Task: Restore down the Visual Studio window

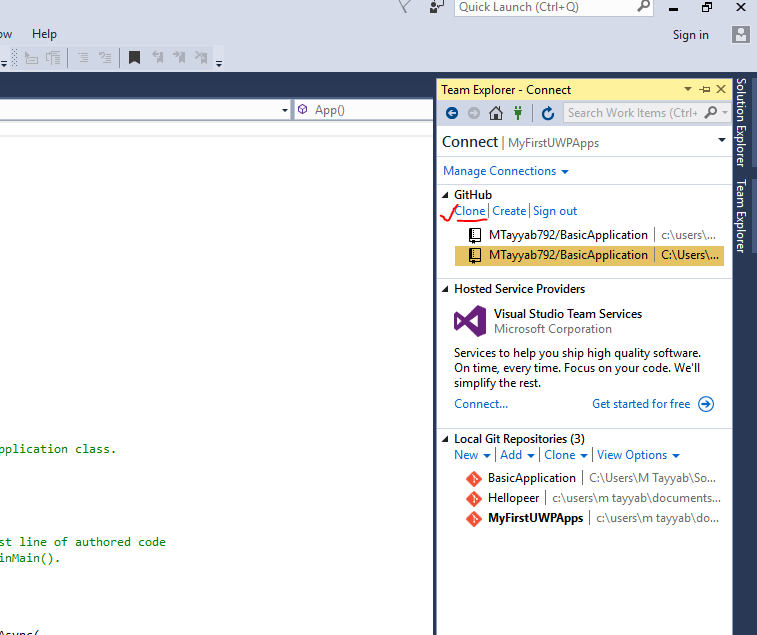Action: tap(707, 7)
